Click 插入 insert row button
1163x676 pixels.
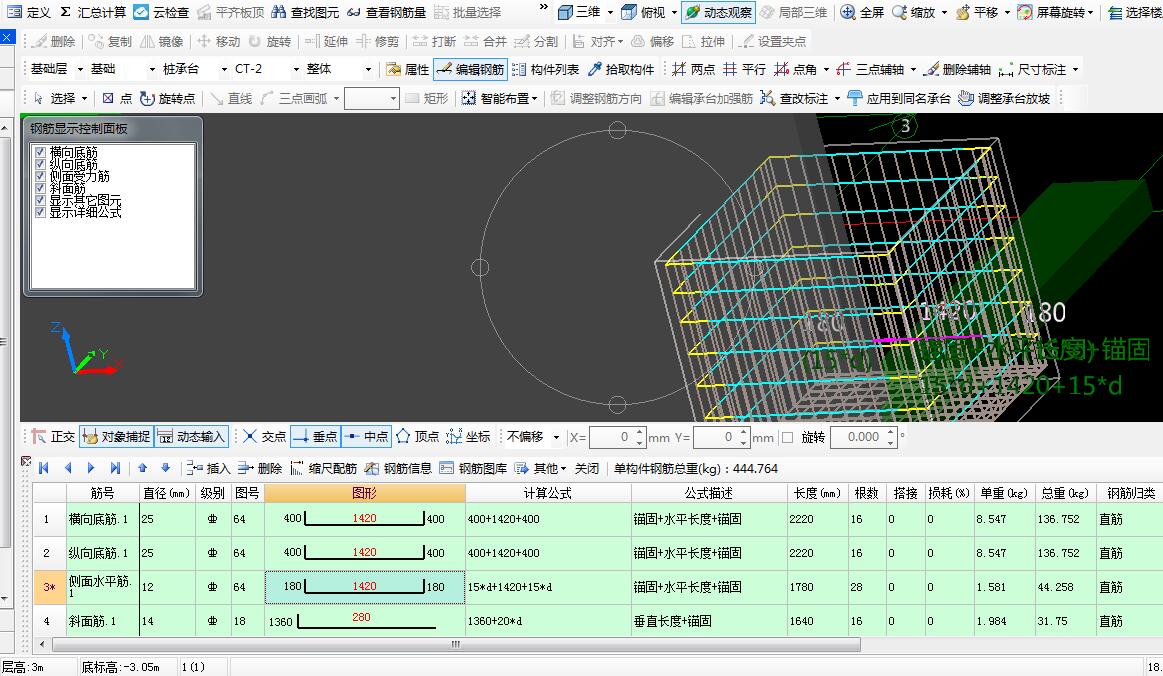[208, 468]
